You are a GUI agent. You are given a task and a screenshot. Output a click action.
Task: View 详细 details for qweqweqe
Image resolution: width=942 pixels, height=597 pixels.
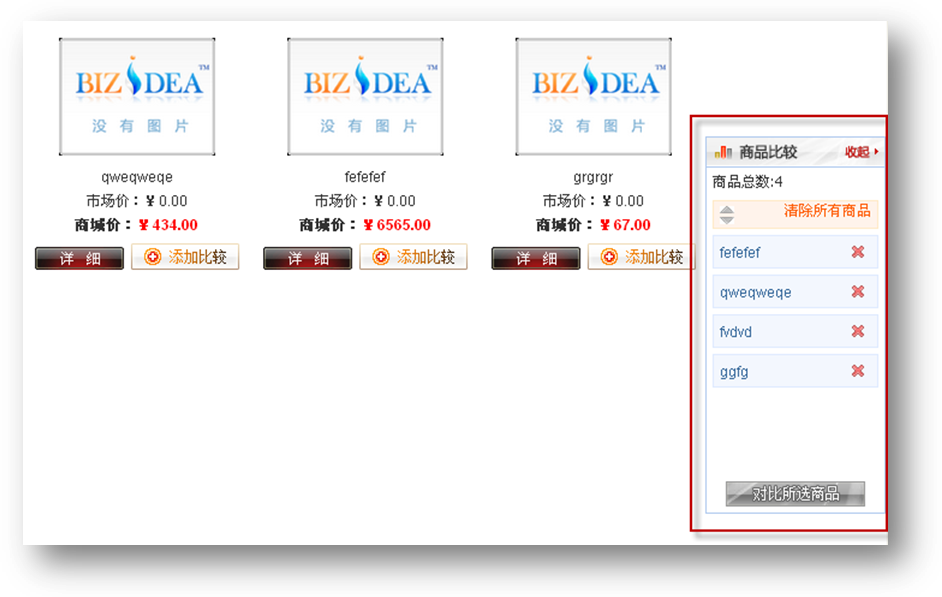click(x=79, y=258)
